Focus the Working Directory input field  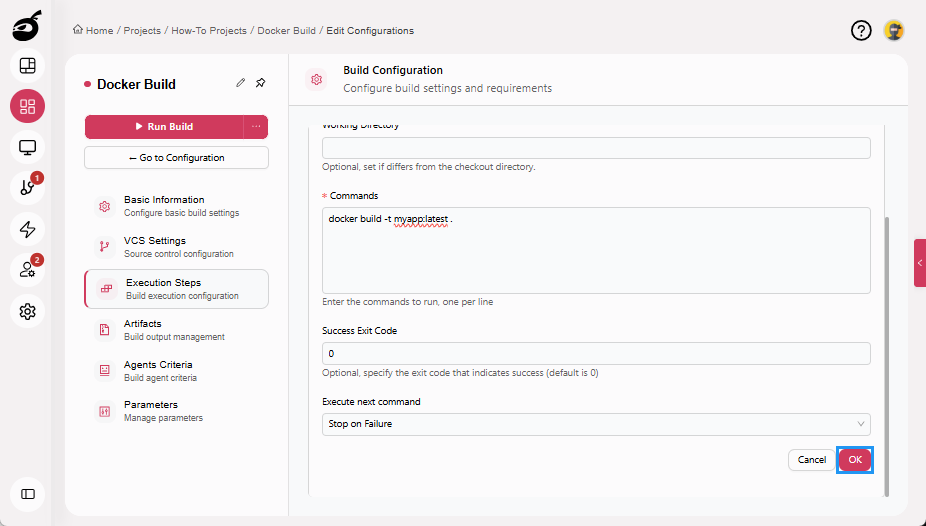(596, 148)
